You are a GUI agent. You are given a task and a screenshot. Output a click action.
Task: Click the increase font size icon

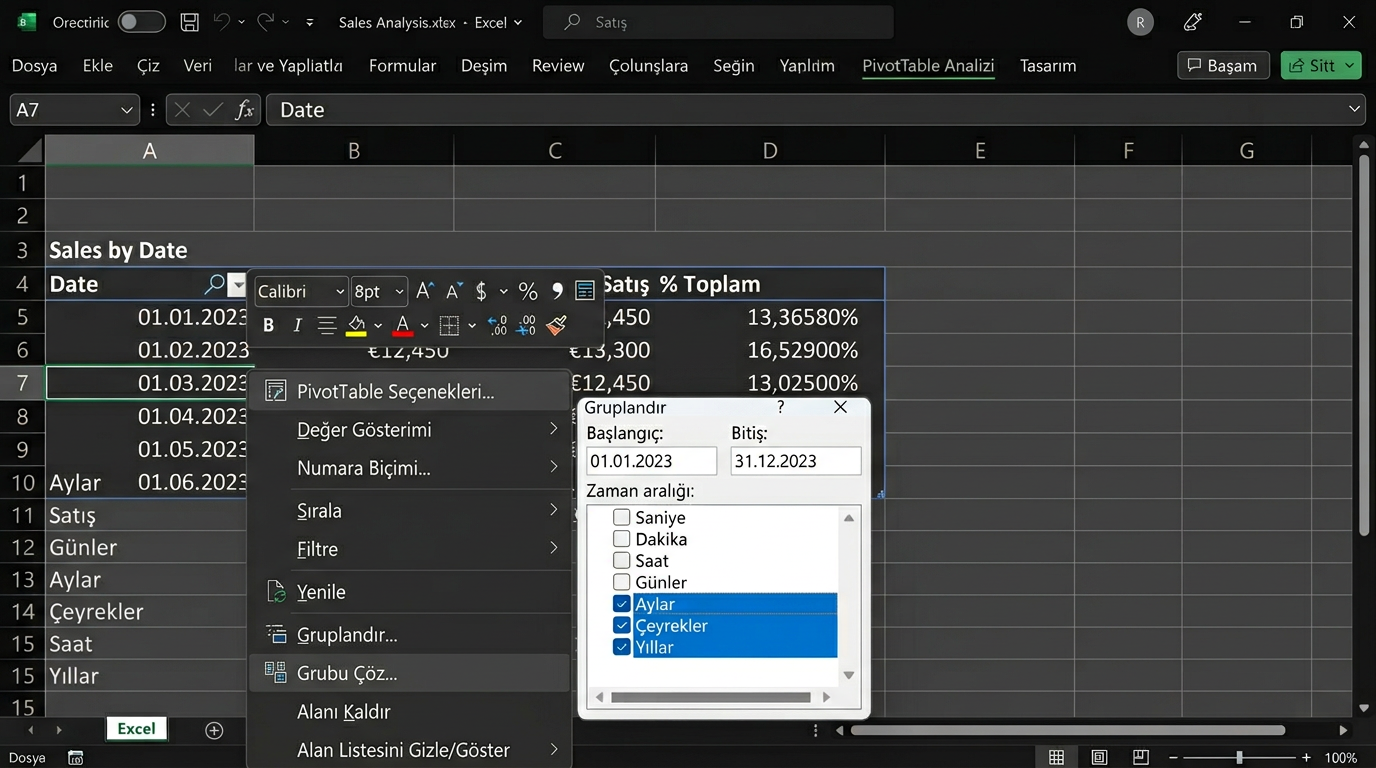425,291
